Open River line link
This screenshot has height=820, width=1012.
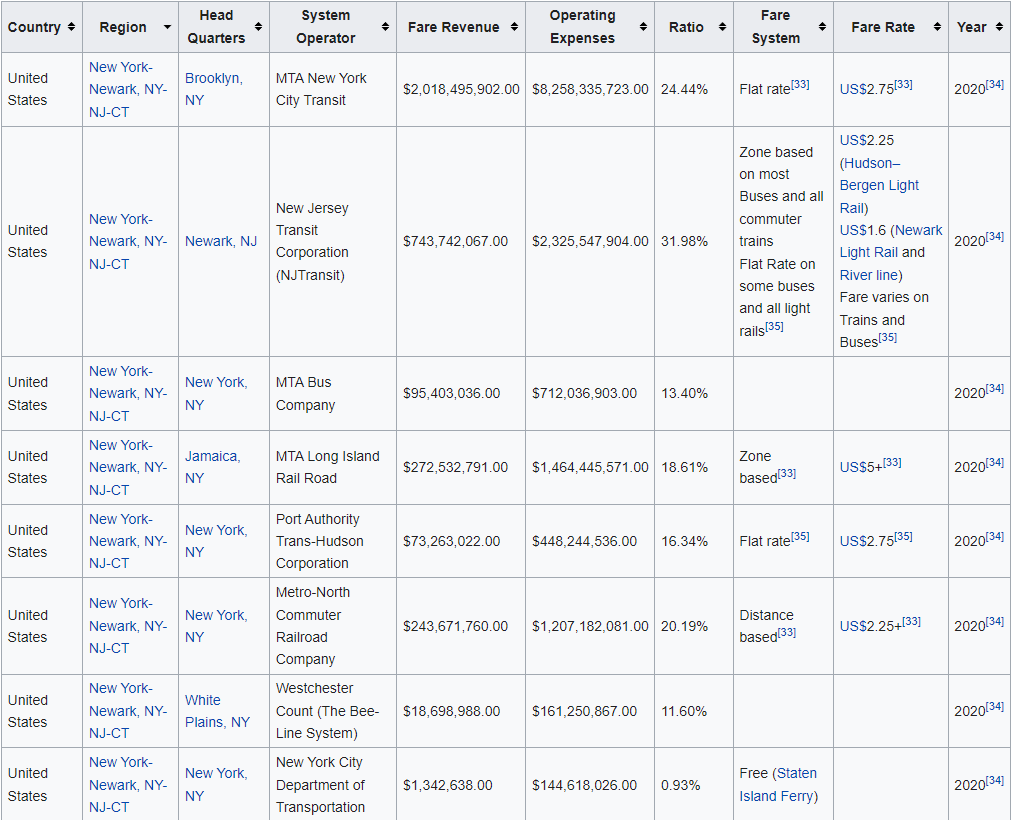tap(869, 275)
